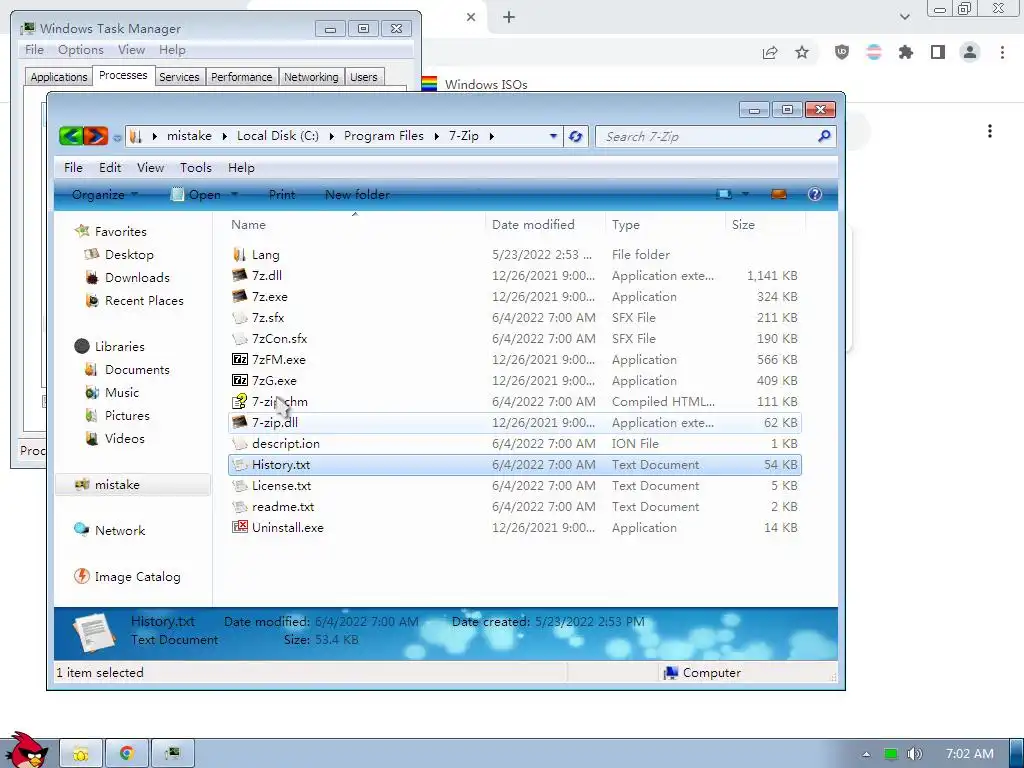Click the Change your view icon
This screenshot has height=768, width=1024.
point(724,195)
